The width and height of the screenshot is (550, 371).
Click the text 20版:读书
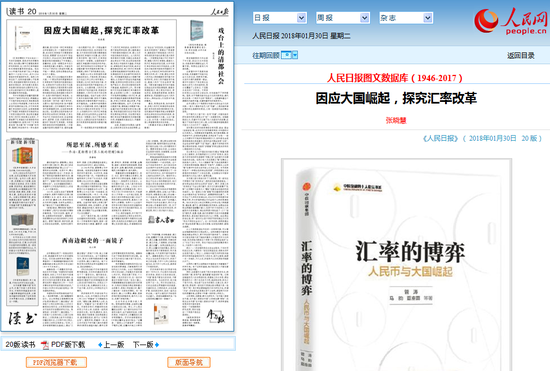click(x=20, y=345)
